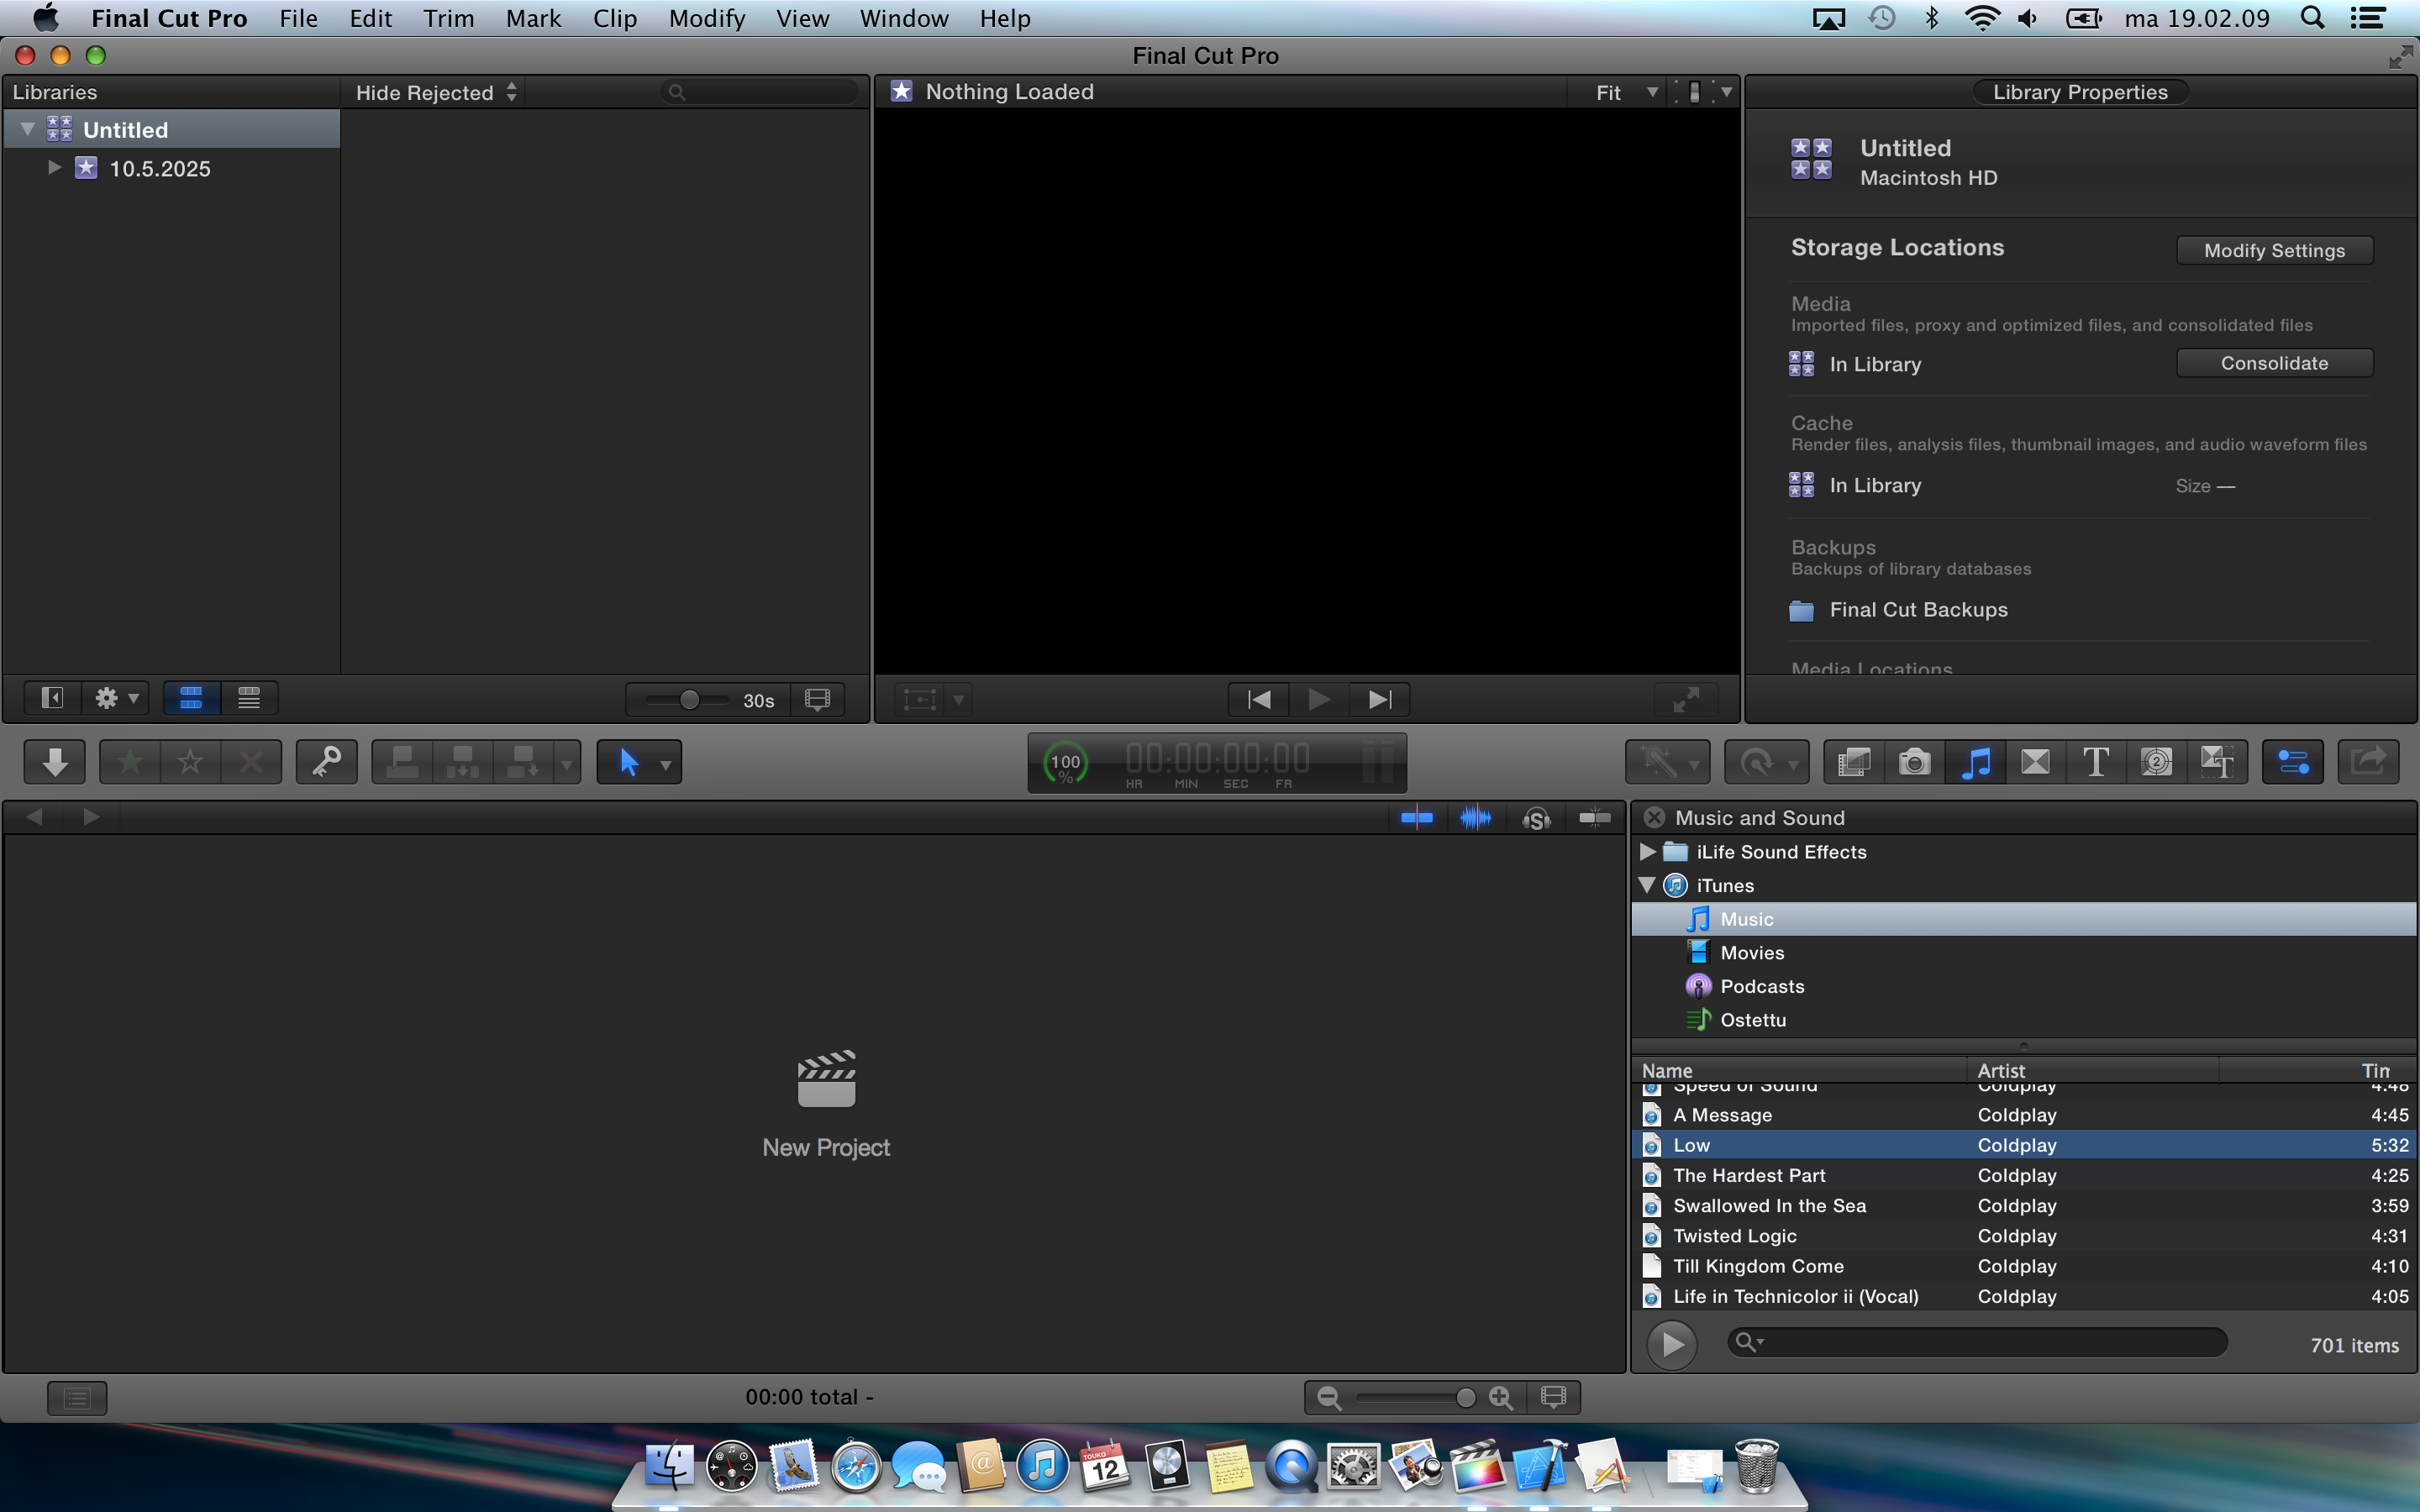Reject selection with red X button
This screenshot has height=1512, width=2420.
click(x=251, y=762)
